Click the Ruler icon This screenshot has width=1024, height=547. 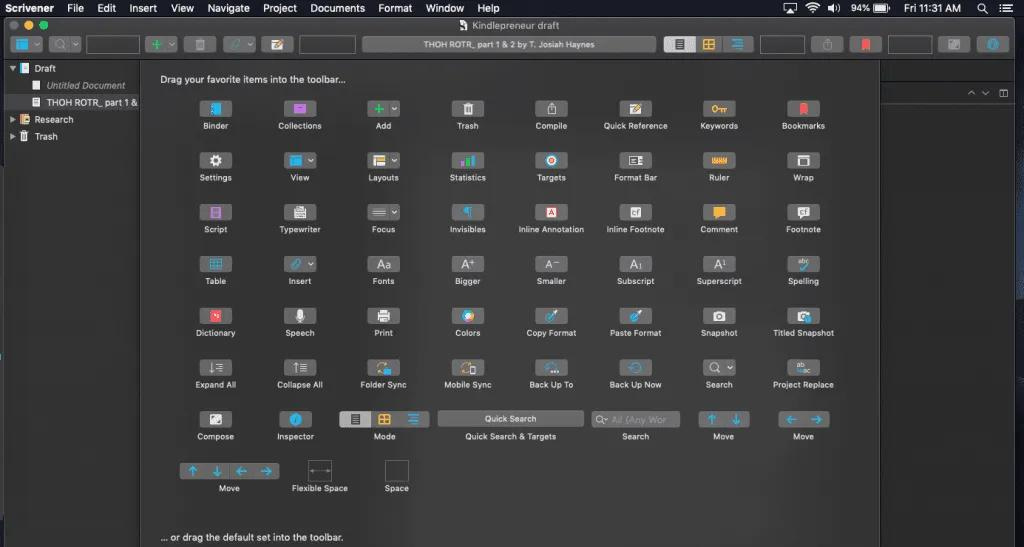719,161
